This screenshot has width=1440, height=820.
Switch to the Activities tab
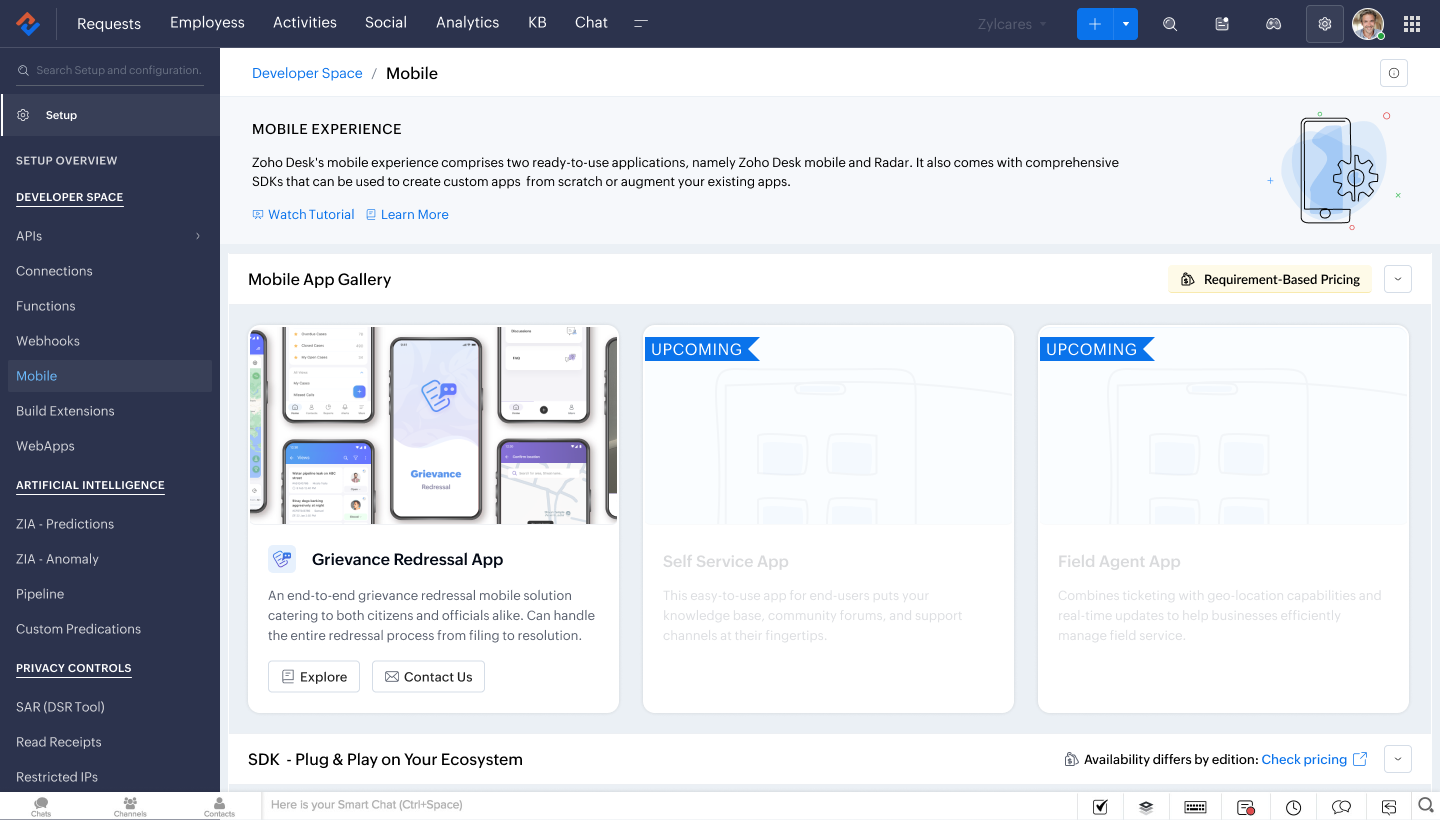(305, 22)
